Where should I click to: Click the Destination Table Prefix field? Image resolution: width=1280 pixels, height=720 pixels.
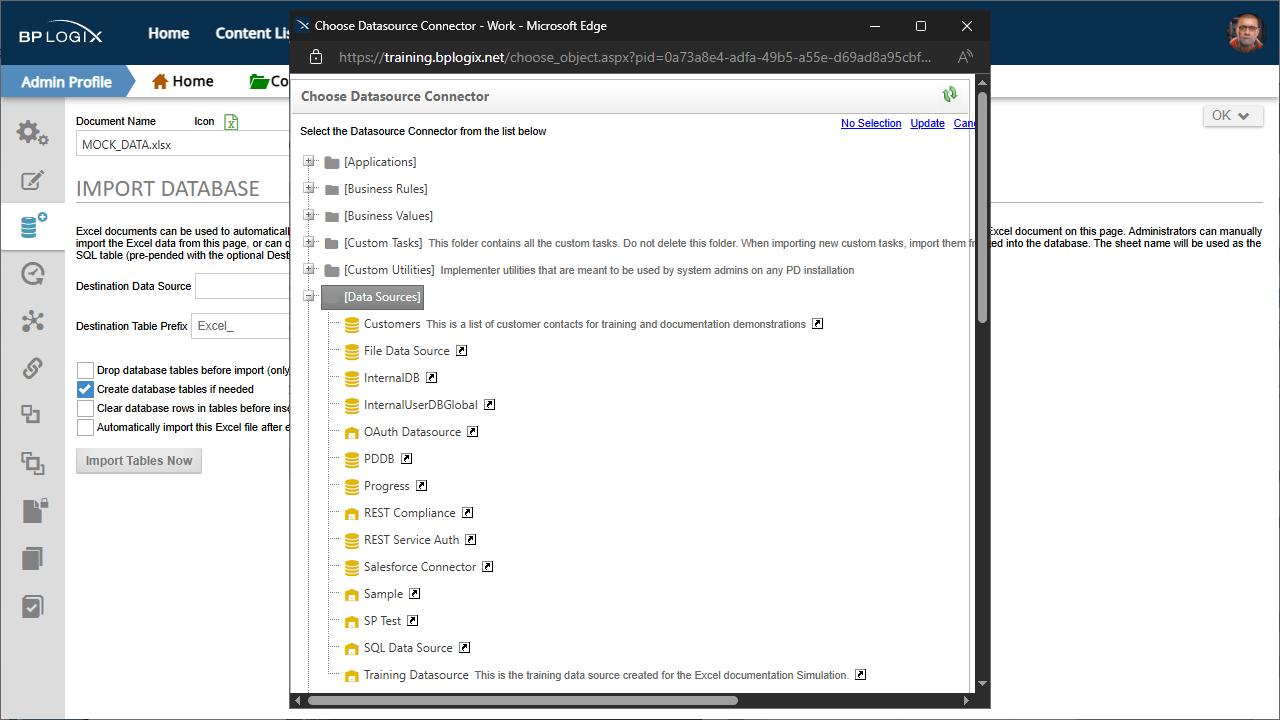coord(242,326)
